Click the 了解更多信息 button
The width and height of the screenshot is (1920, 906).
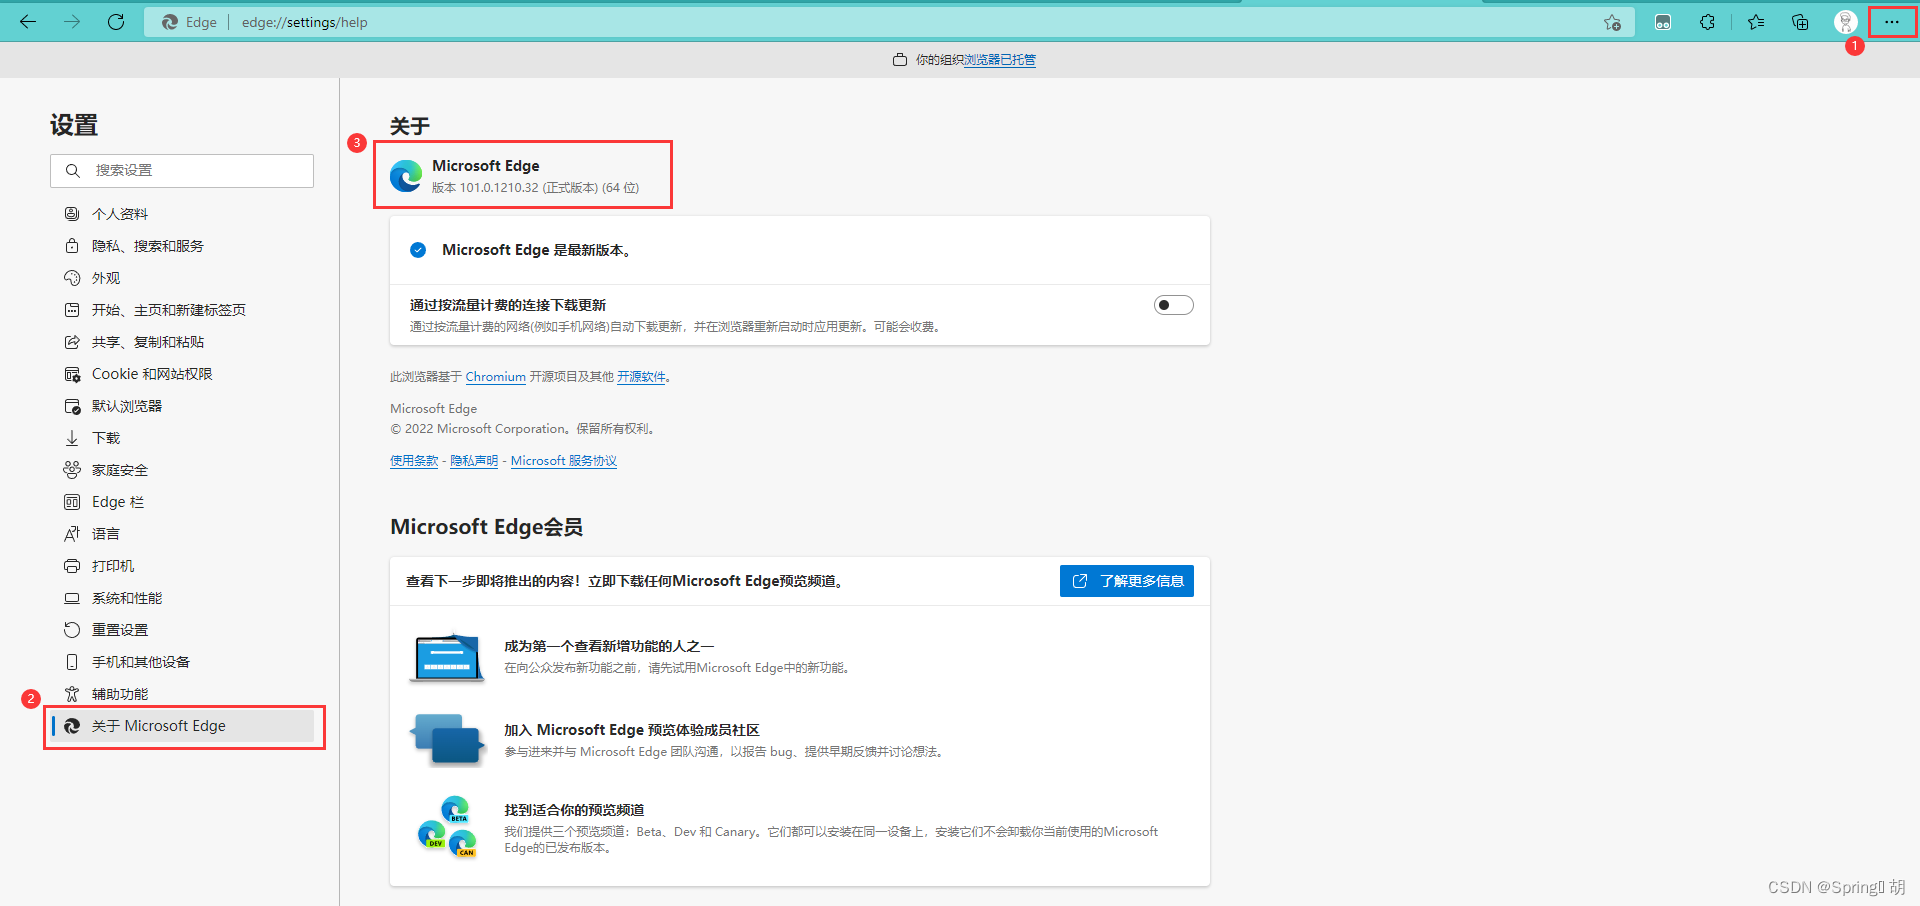1127,581
